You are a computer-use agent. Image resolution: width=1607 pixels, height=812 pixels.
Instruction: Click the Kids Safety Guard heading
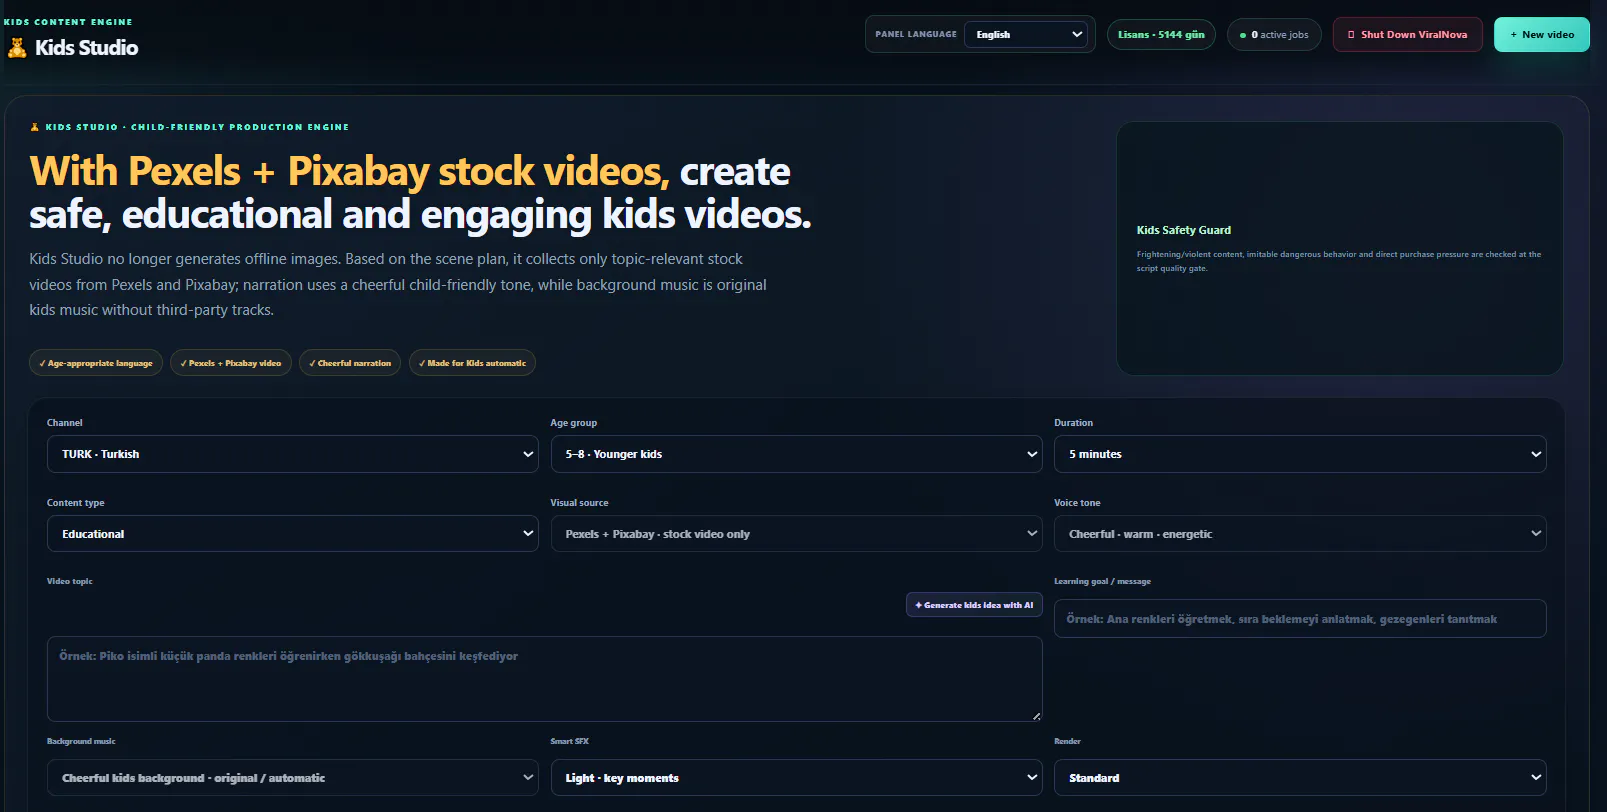1183,230
